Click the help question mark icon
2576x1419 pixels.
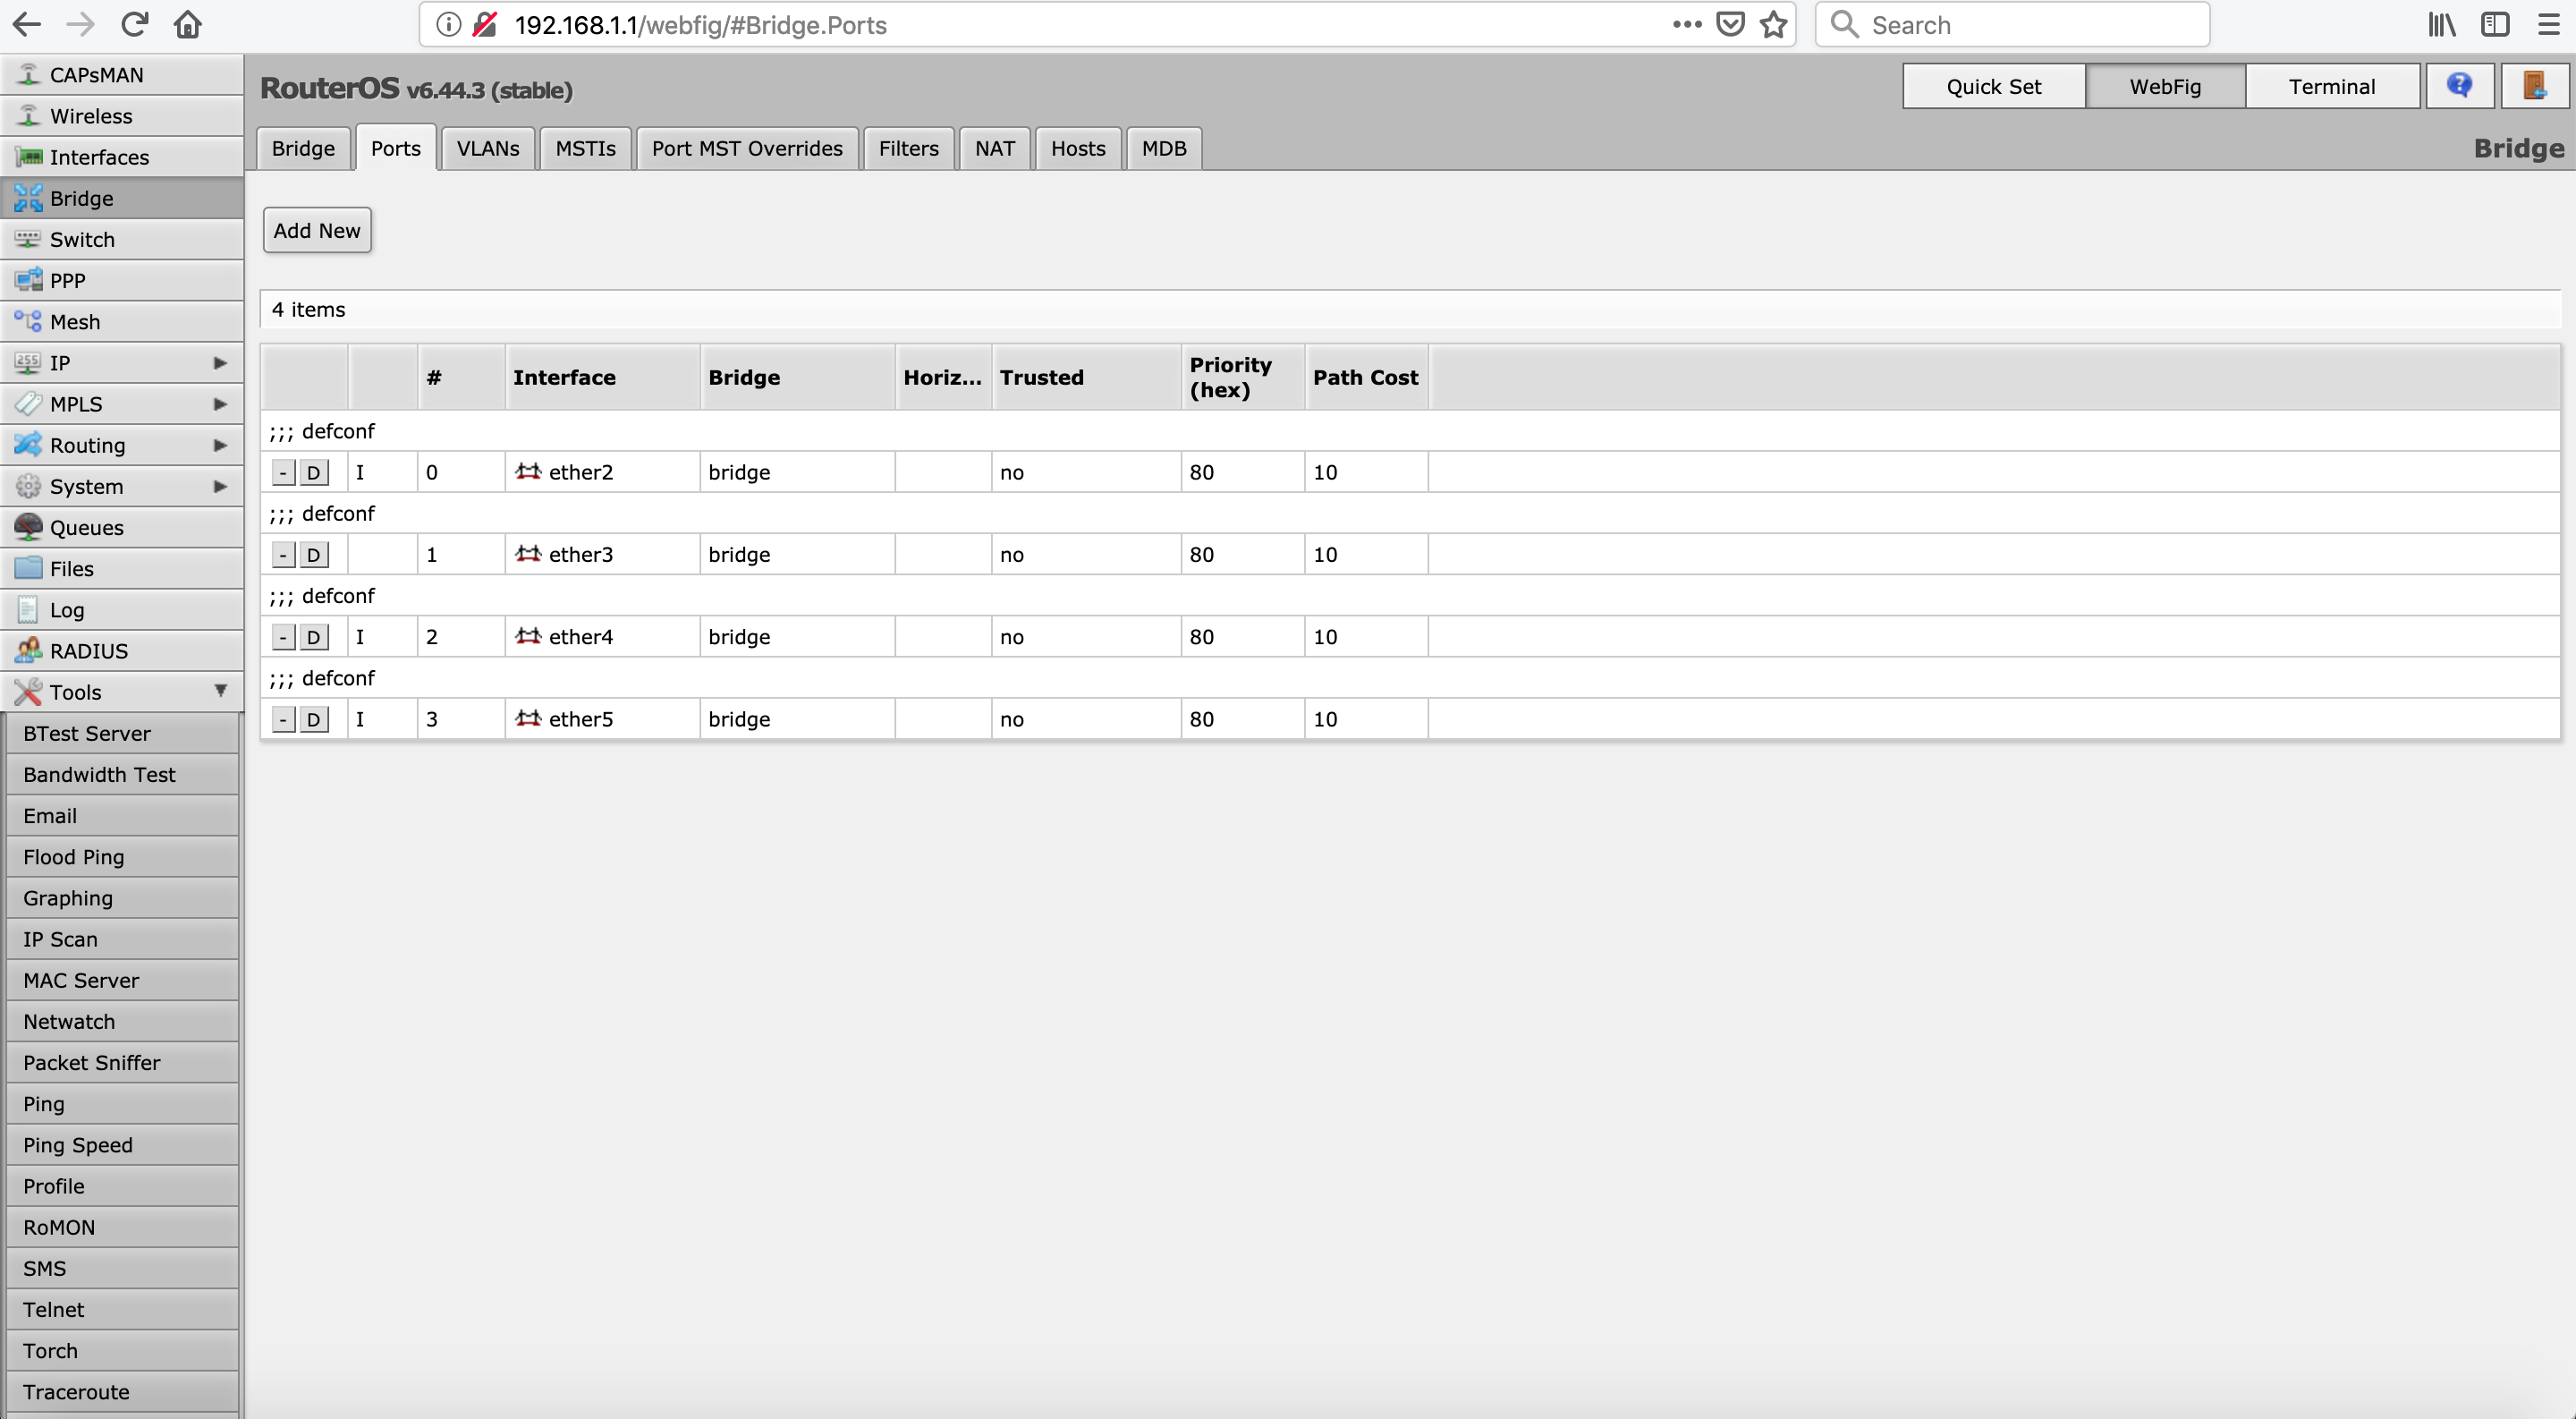2459,86
